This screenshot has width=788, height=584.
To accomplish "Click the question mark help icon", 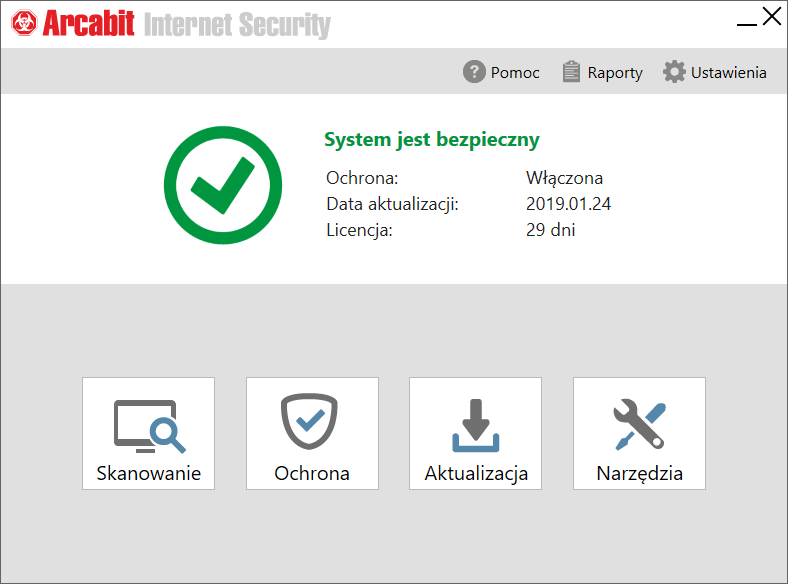I will (474, 72).
